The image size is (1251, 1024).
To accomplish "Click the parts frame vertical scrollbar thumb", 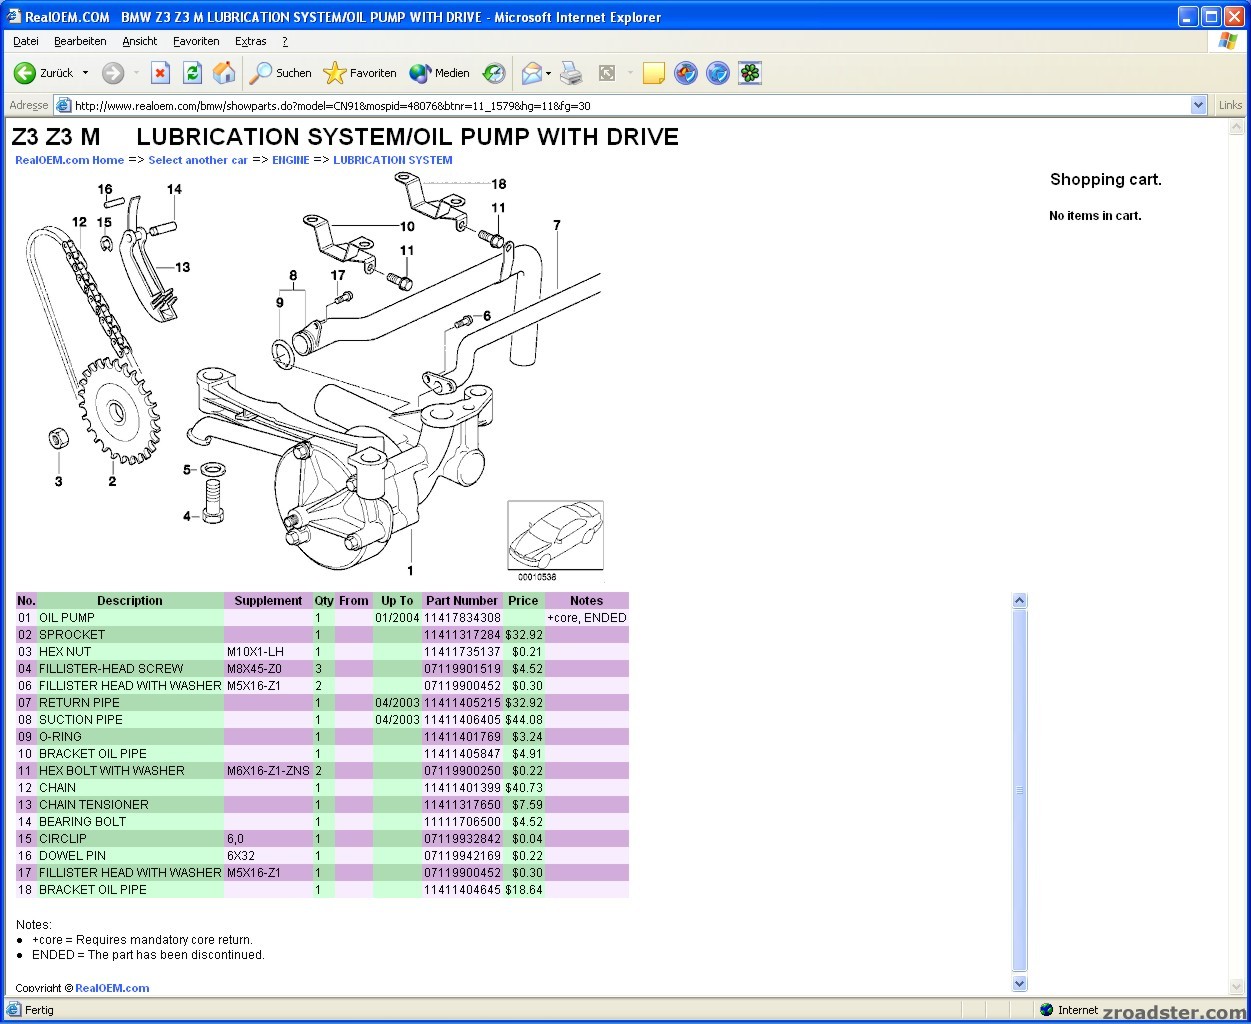I will (1020, 790).
